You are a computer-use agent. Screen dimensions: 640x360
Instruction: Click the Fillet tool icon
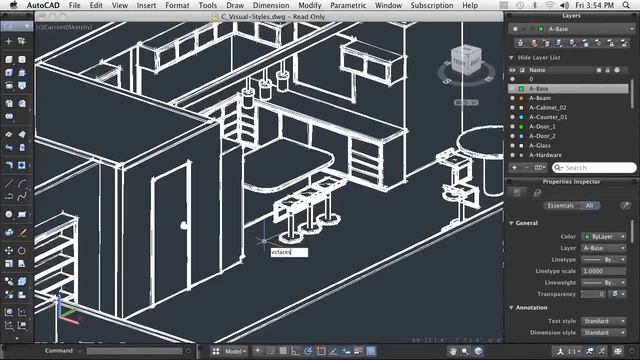click(x=9, y=165)
